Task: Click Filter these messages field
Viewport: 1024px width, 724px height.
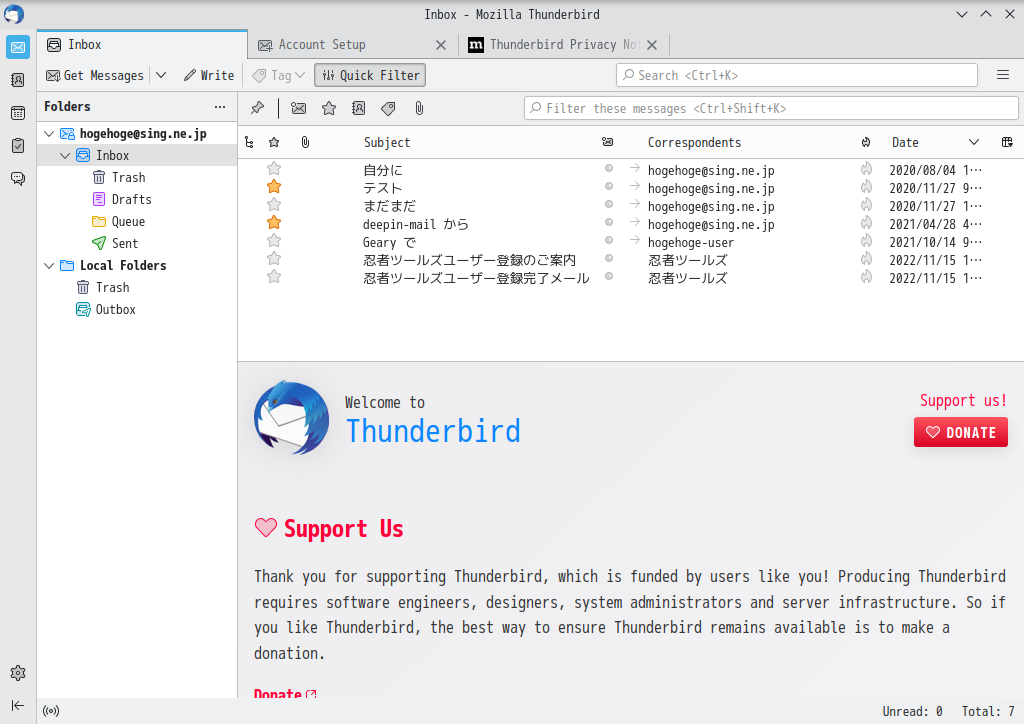Action: tap(771, 108)
